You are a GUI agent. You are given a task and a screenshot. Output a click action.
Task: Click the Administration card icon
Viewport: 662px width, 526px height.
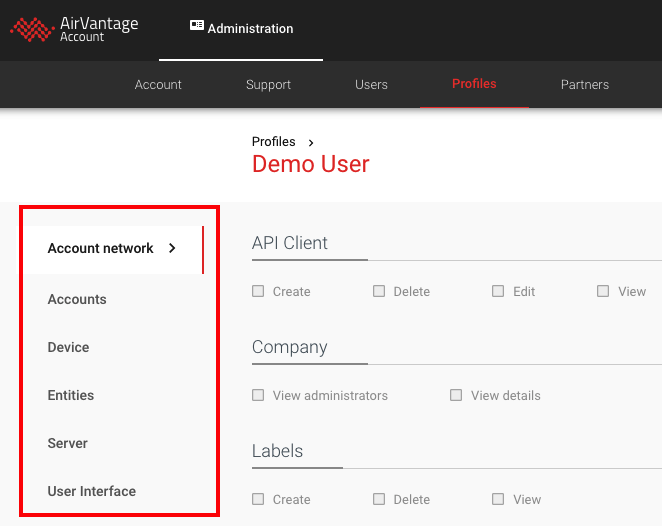coord(197,27)
